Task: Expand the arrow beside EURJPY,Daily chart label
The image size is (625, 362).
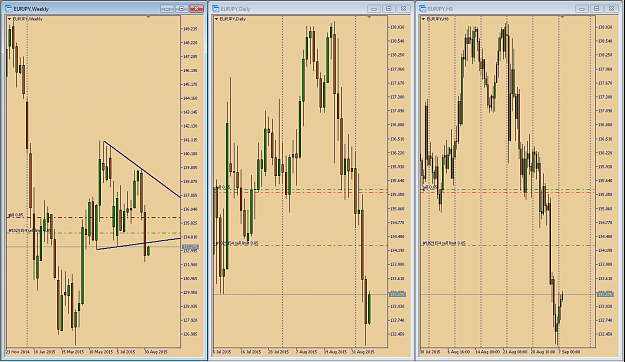Action: point(216,19)
